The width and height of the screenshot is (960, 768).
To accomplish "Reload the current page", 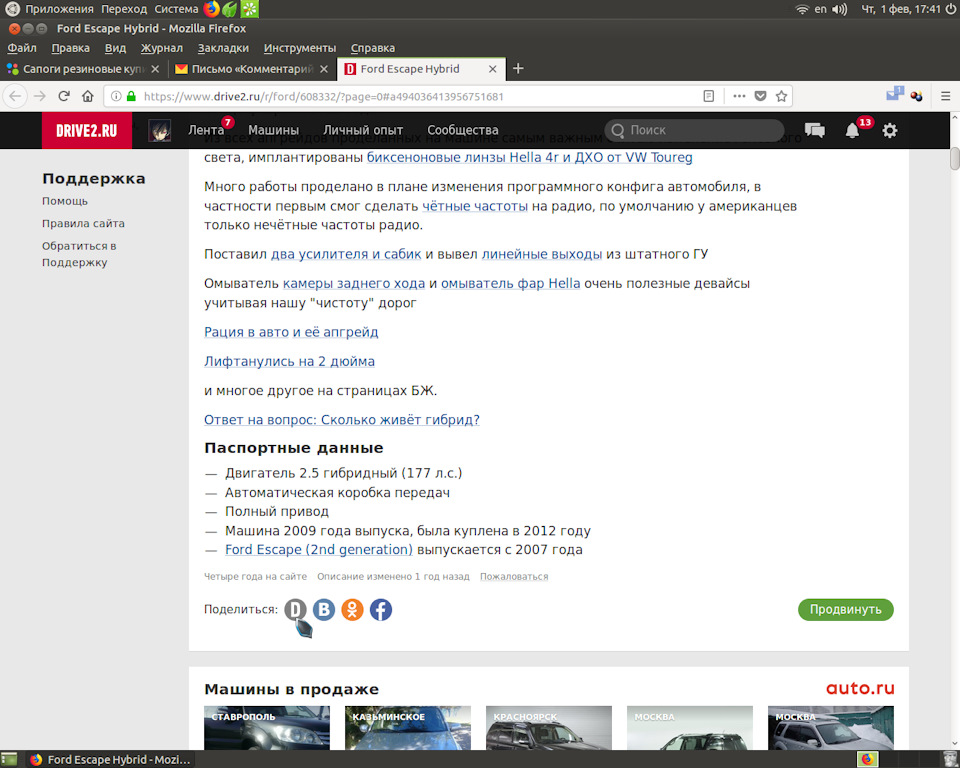I will click(x=64, y=96).
